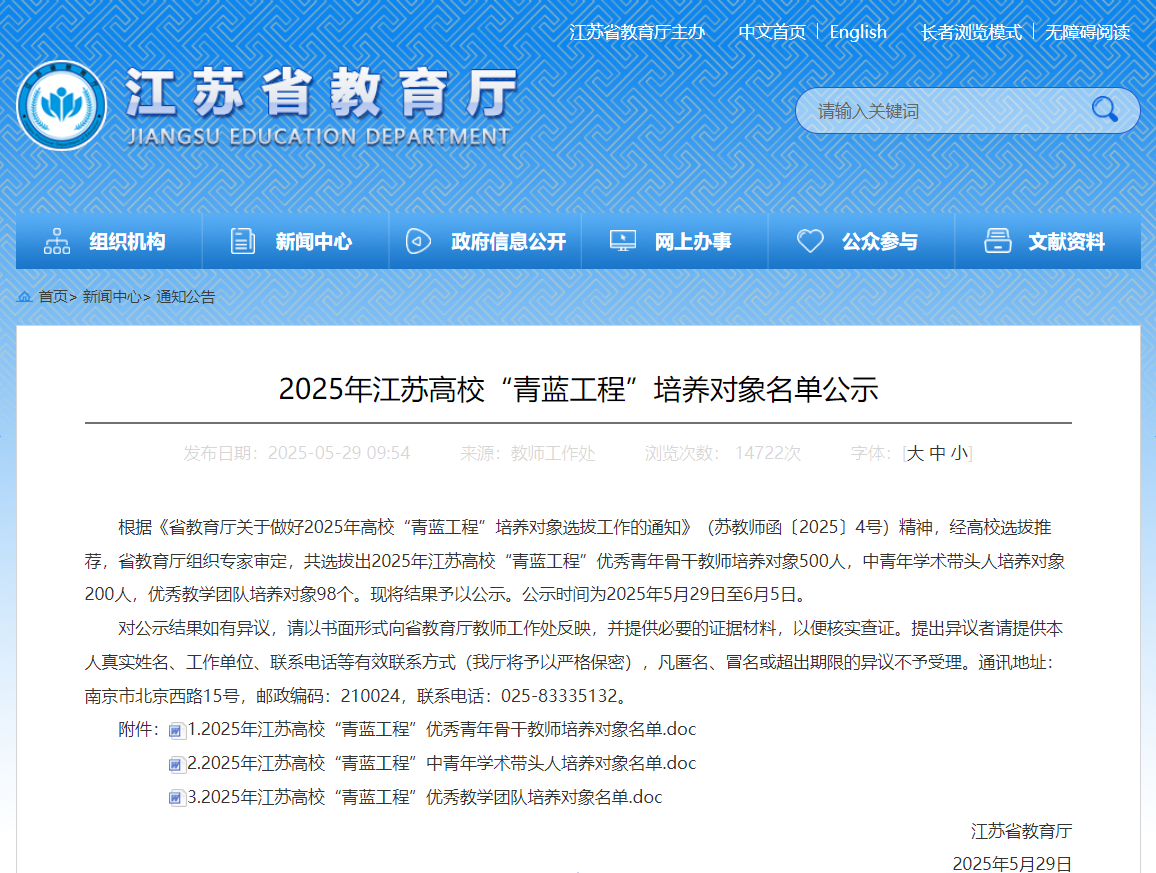Click 首页 in the breadcrumb
1156x873 pixels.
pos(53,297)
